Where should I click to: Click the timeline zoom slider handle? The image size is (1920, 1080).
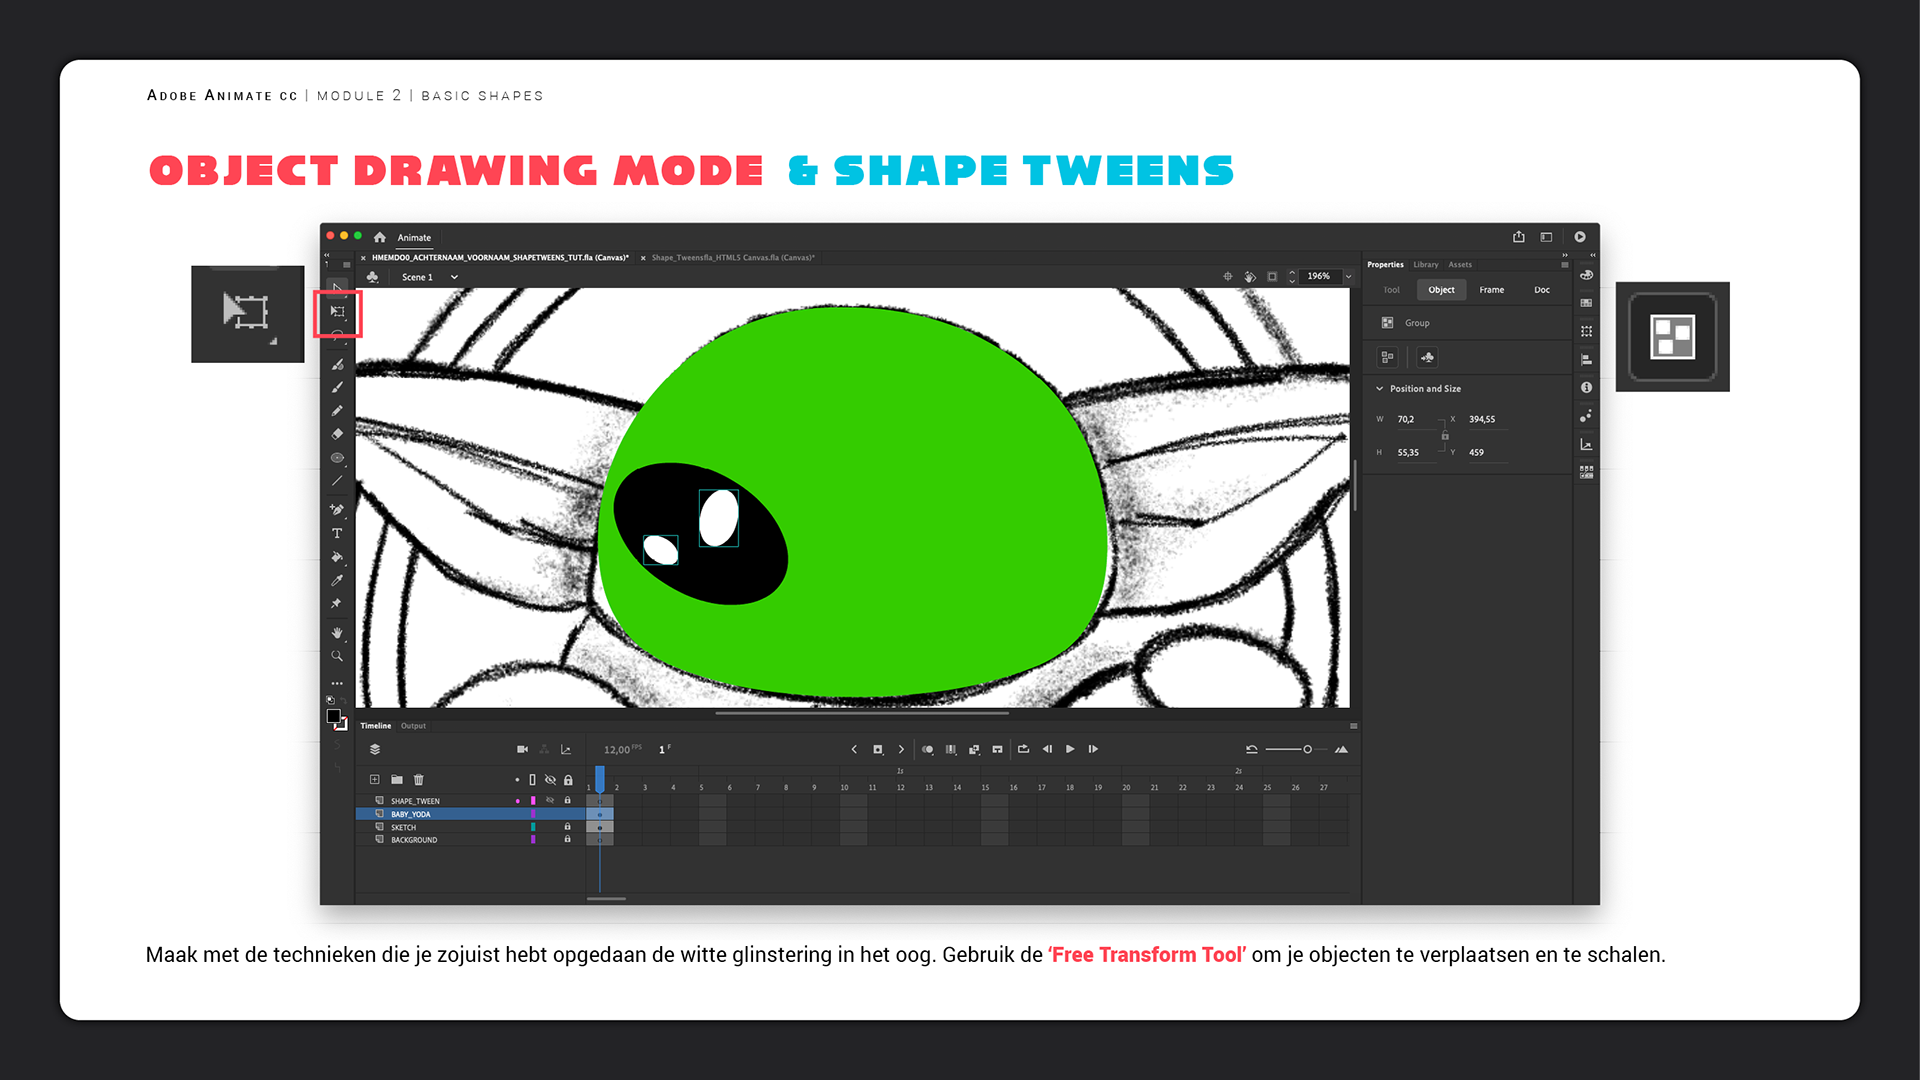click(x=1307, y=749)
